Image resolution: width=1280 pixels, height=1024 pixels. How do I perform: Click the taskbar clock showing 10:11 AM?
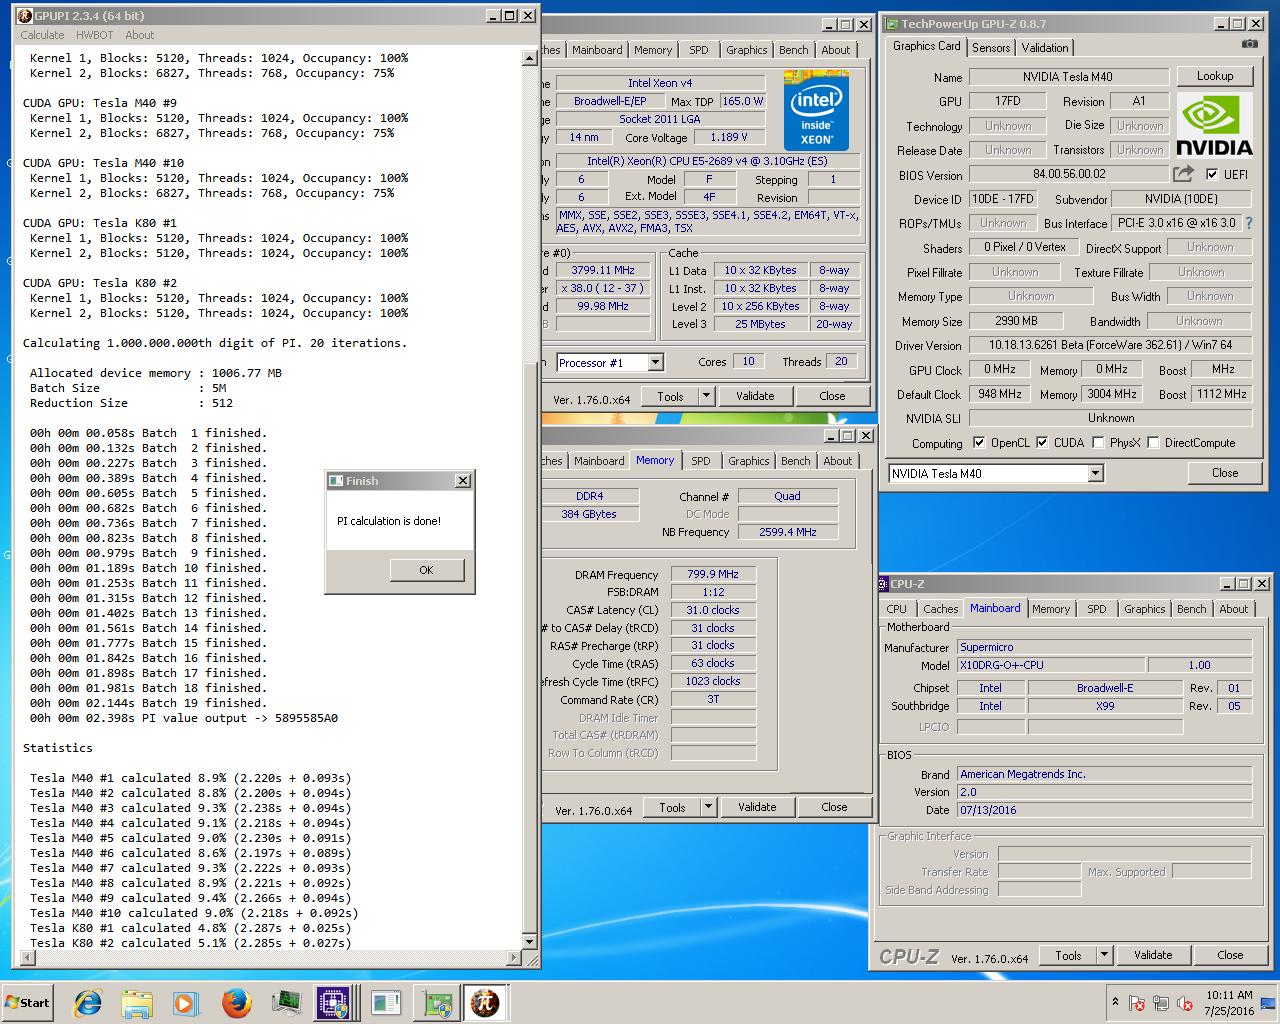[1229, 1003]
